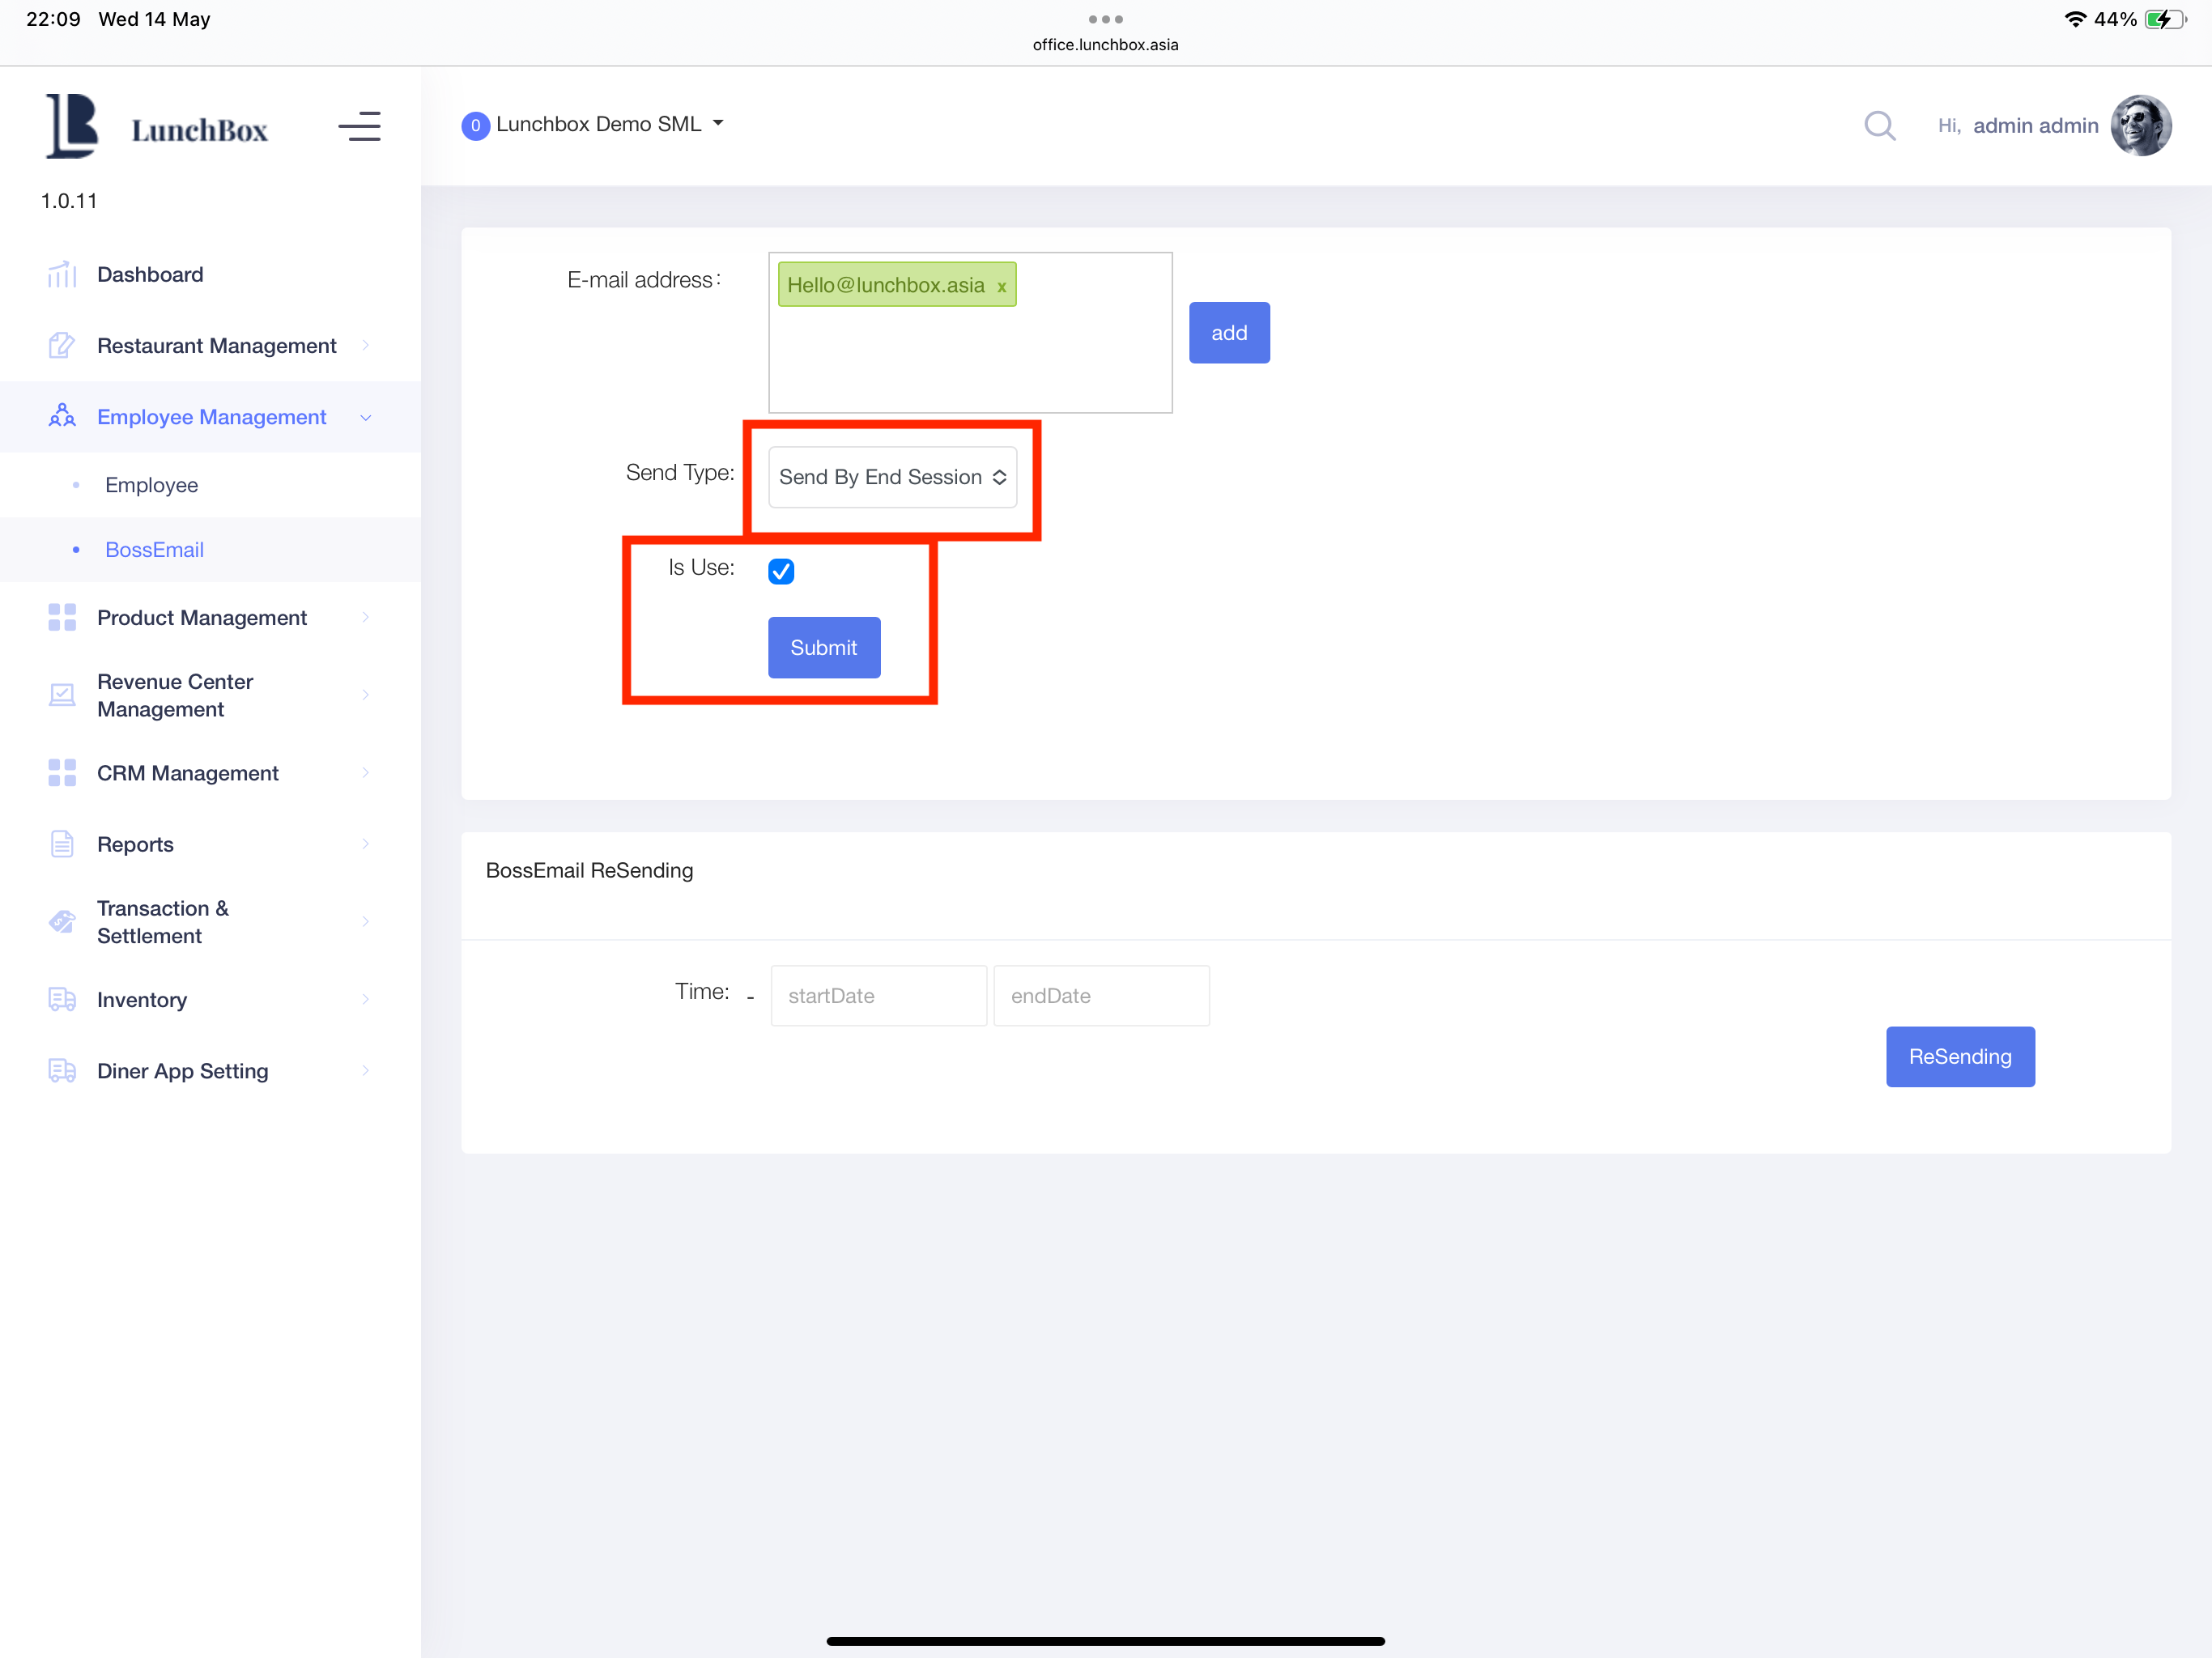This screenshot has width=2212, height=1658.
Task: Open Transaction & Settlement menu item
Action: tap(210, 922)
